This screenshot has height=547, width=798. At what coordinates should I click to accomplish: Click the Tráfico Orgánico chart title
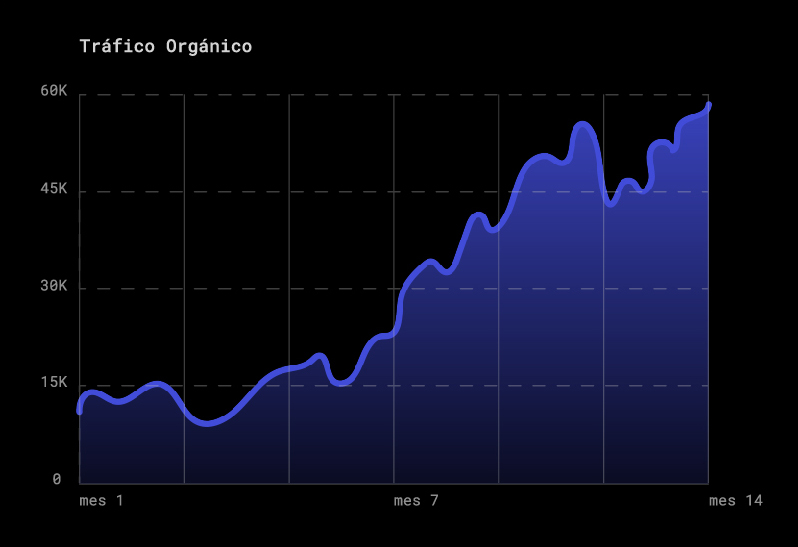[x=165, y=46]
